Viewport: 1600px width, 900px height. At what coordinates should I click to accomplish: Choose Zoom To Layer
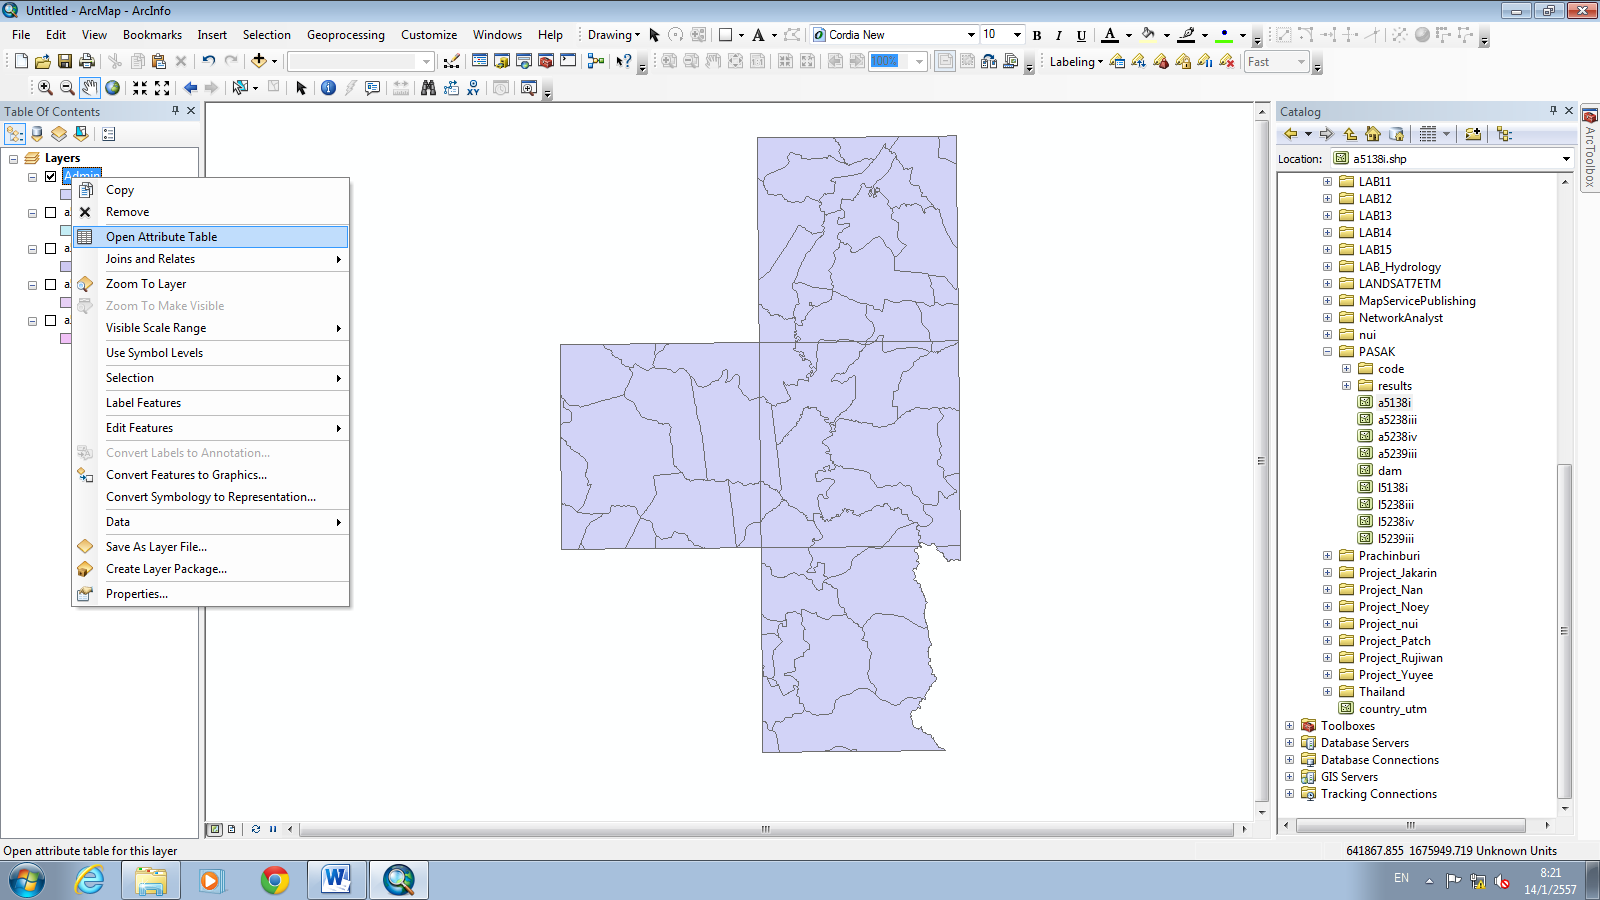[x=210, y=284]
